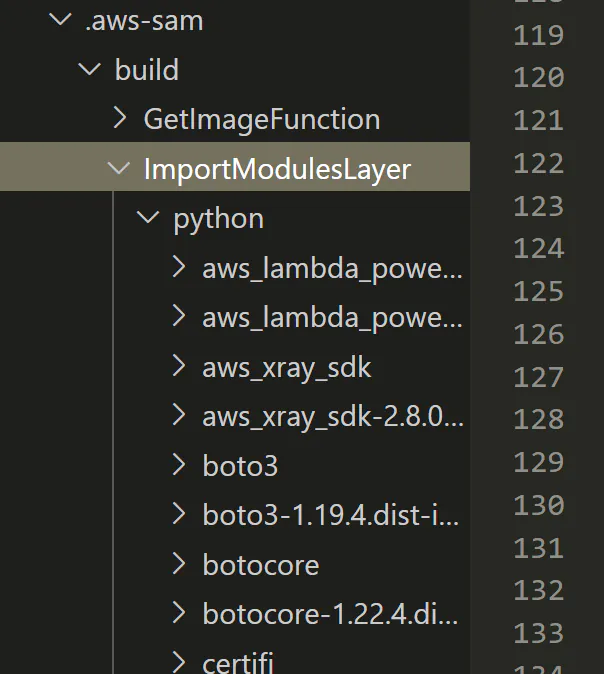
Task: Expand the GetImageFunction folder chevron
Action: 120,118
